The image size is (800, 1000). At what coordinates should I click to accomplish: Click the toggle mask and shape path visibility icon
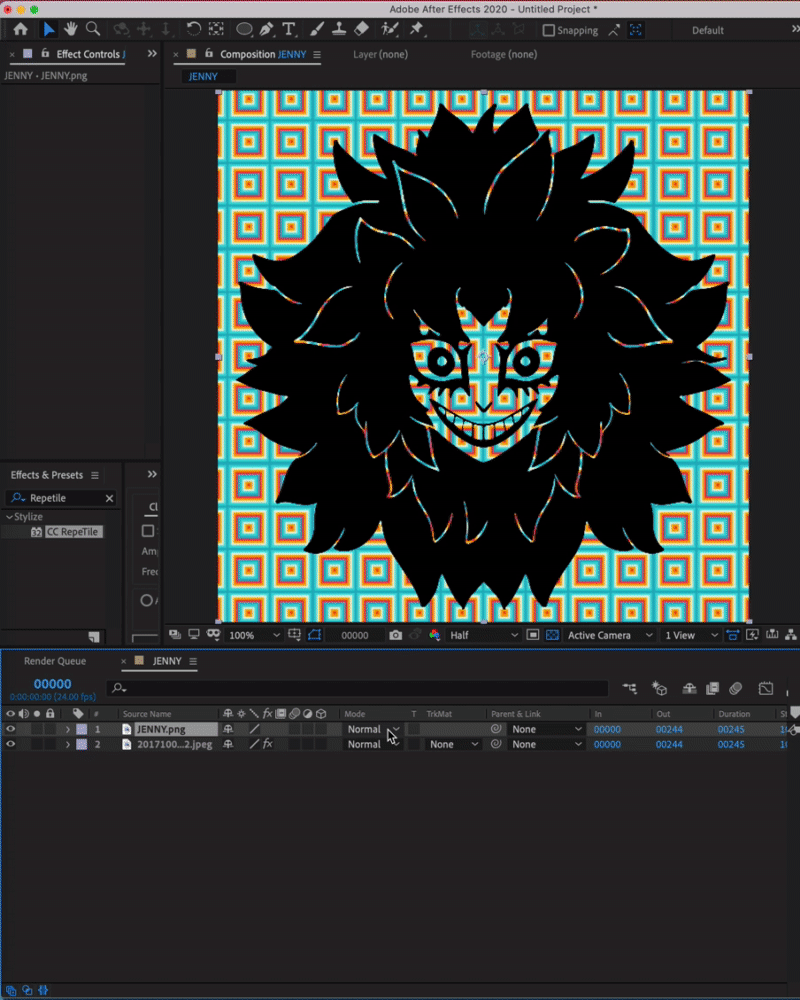pos(315,635)
